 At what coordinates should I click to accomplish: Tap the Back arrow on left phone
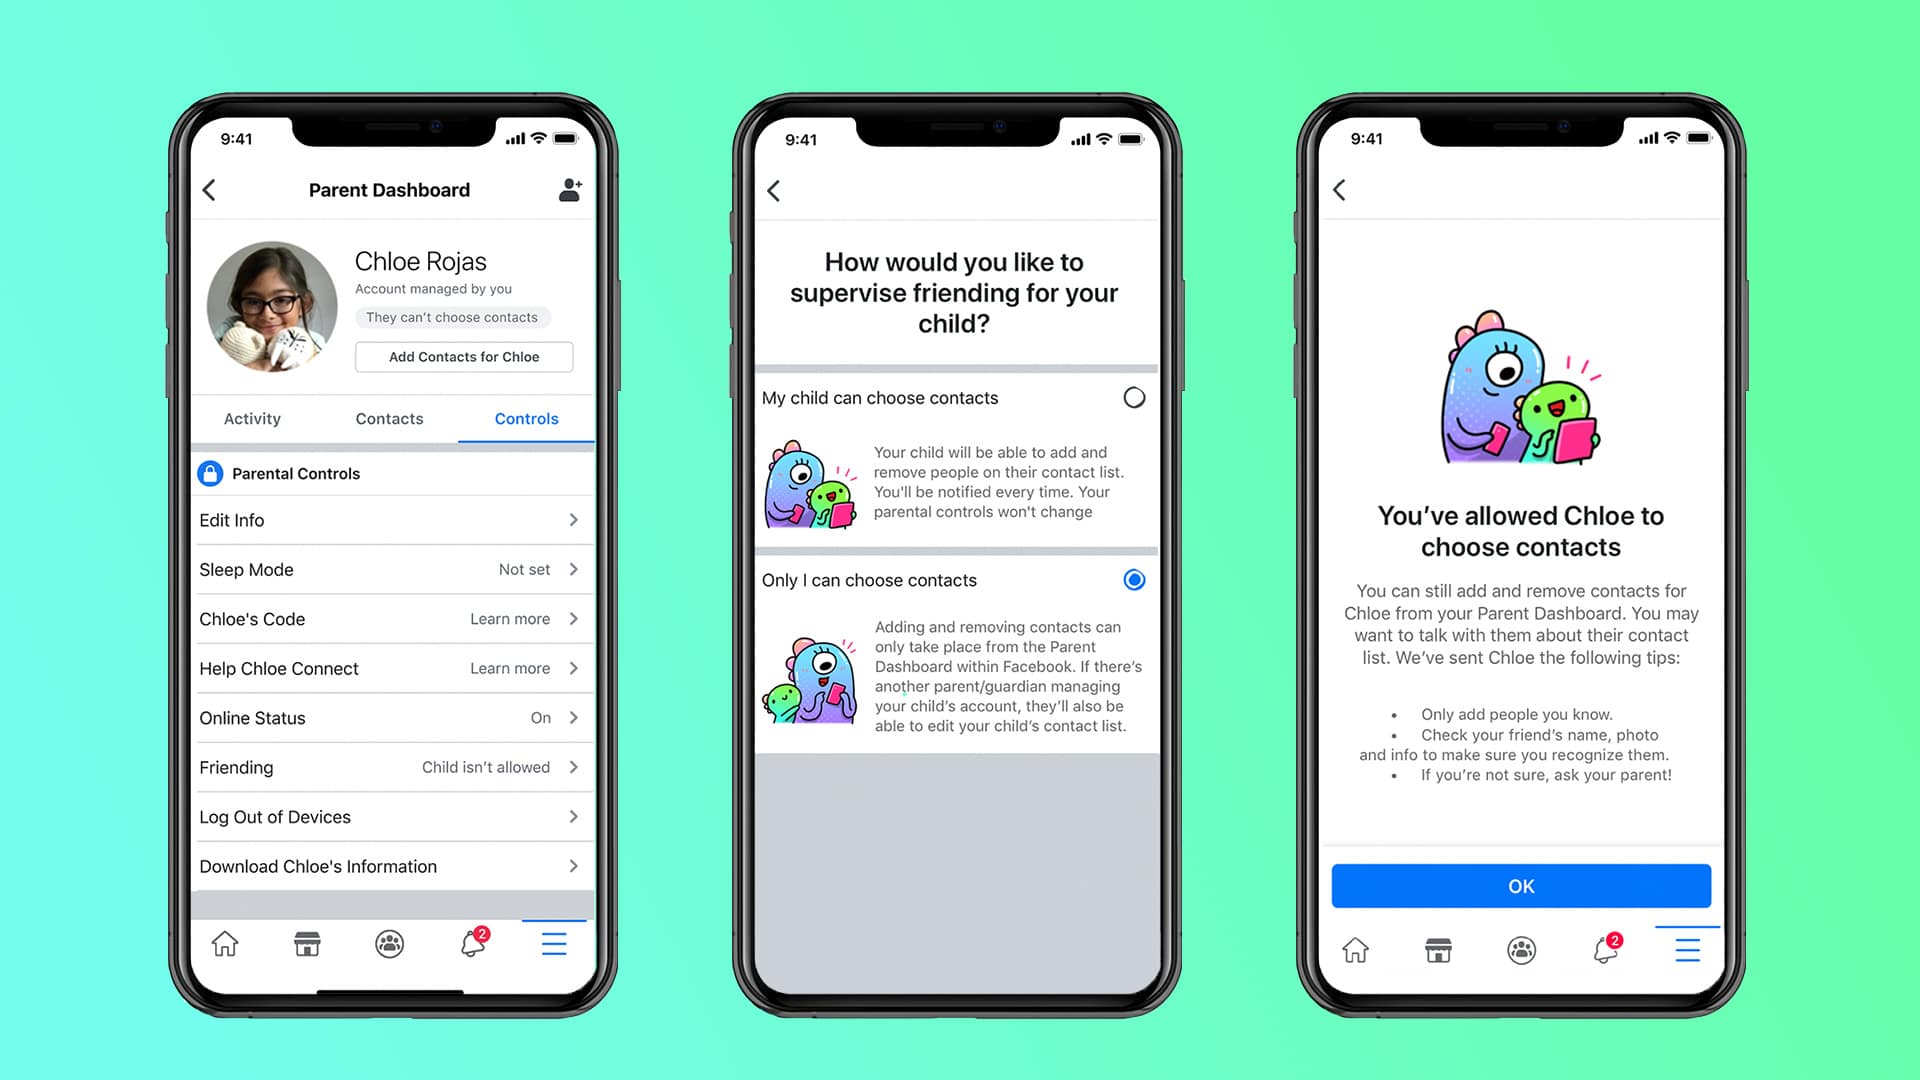[211, 189]
